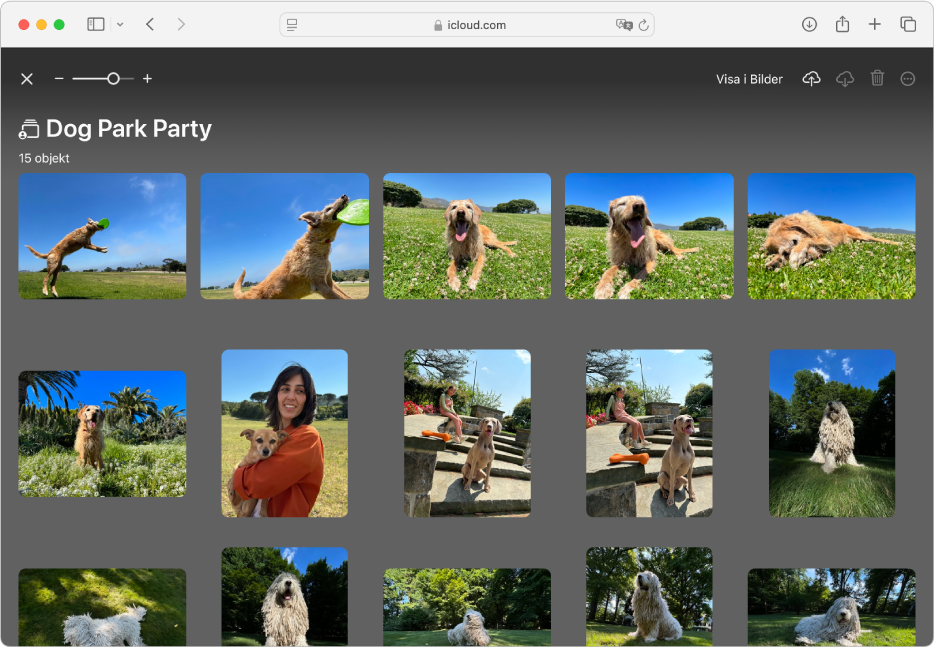Click Visa i Bilder link

749,79
